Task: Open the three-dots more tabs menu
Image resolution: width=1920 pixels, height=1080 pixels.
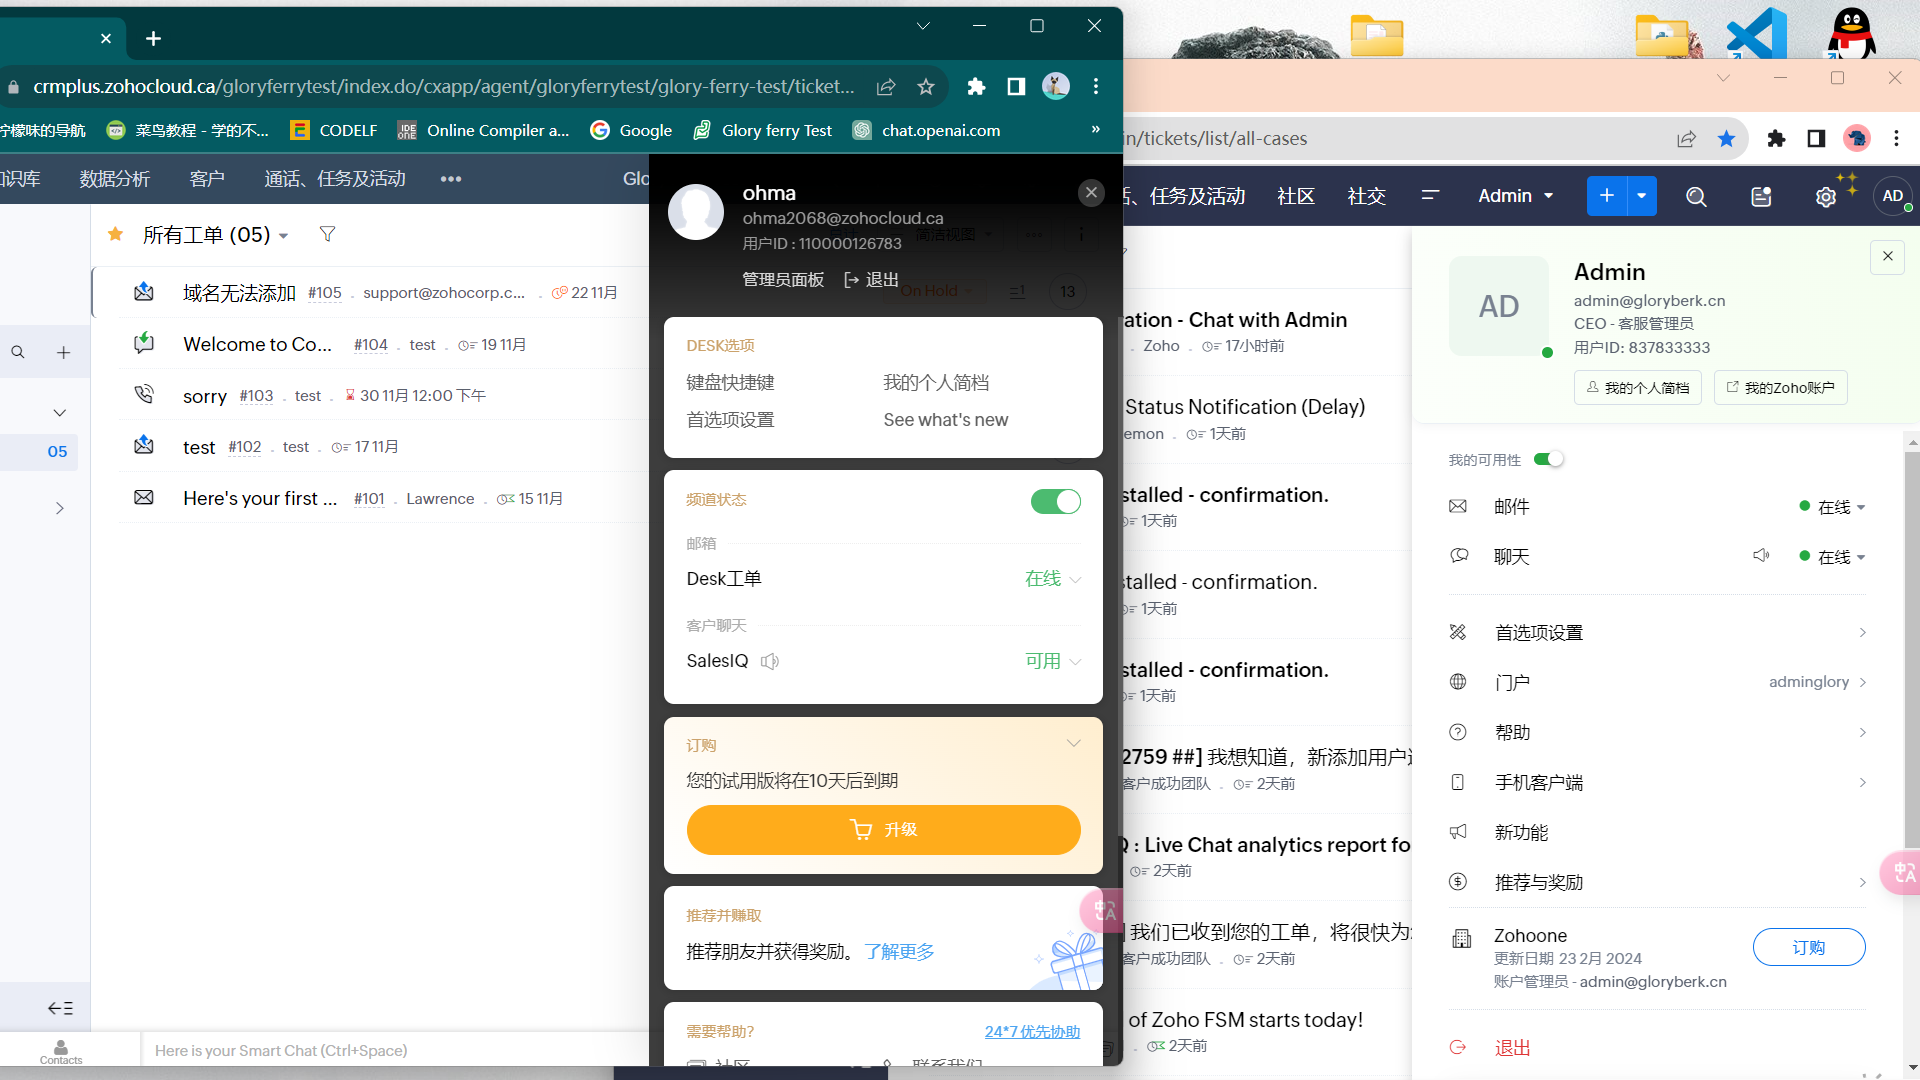Action: coord(451,179)
